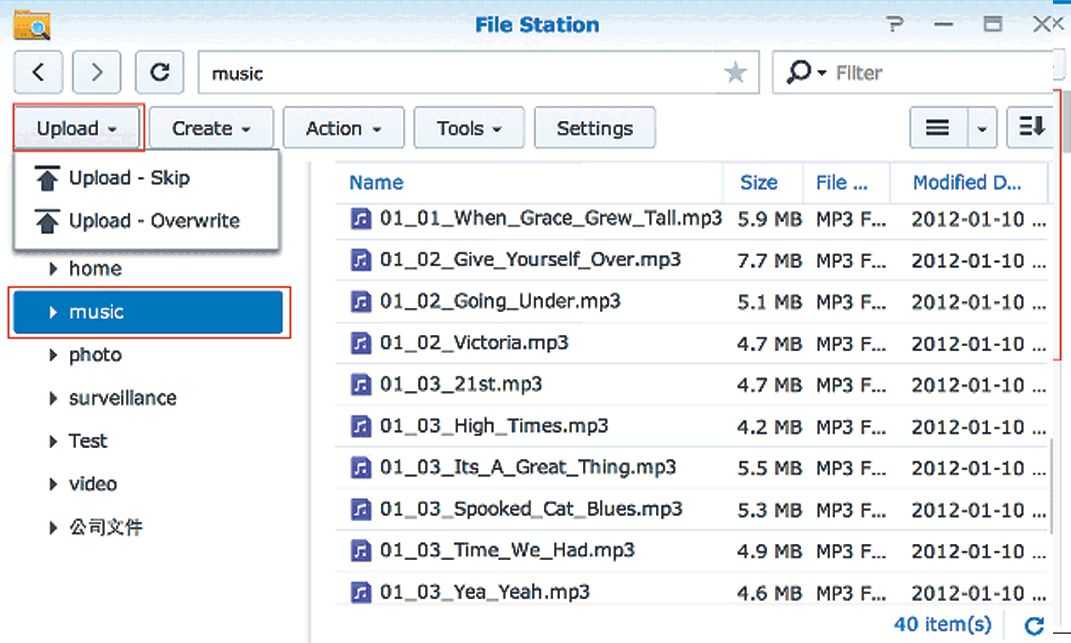Click the Settings button
The image size is (1071, 643).
tap(594, 128)
